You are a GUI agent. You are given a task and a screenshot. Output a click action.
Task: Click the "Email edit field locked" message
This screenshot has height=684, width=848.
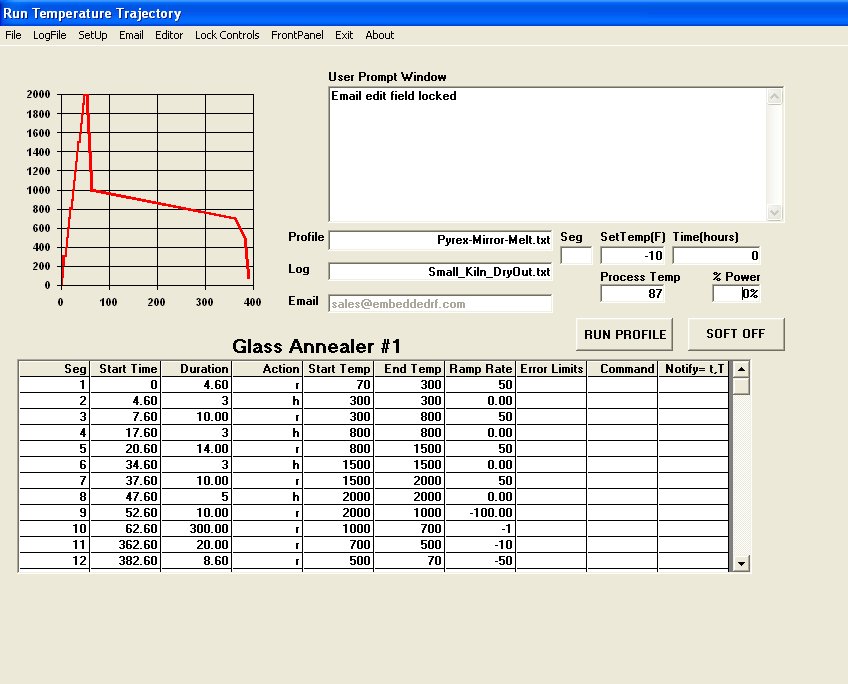tap(394, 96)
